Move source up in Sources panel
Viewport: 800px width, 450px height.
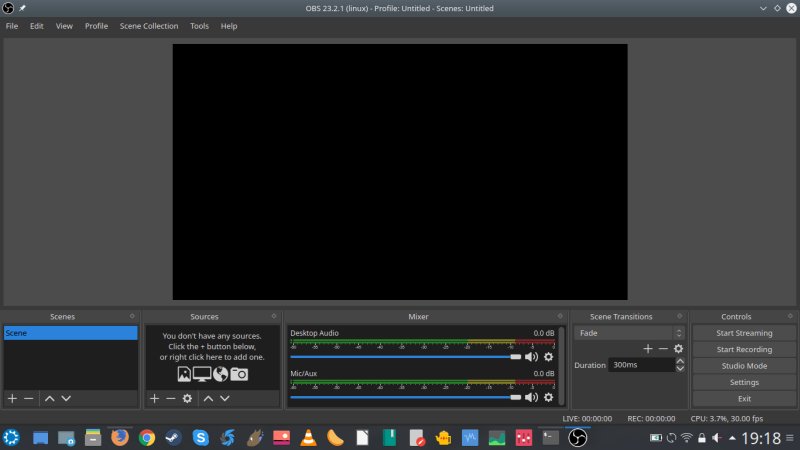click(208, 398)
